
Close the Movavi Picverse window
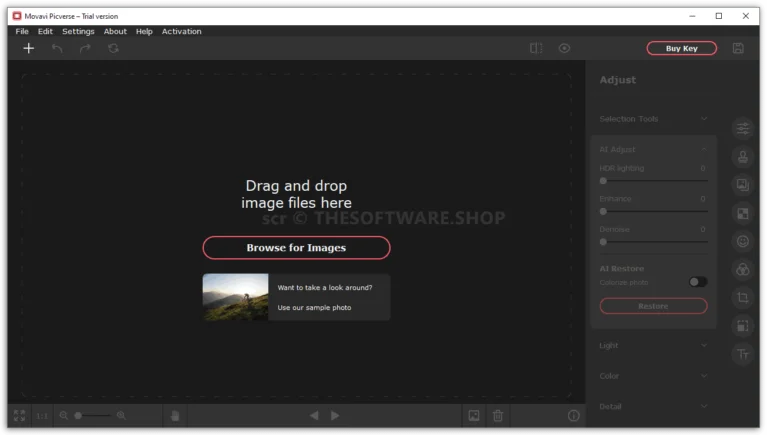tap(745, 16)
